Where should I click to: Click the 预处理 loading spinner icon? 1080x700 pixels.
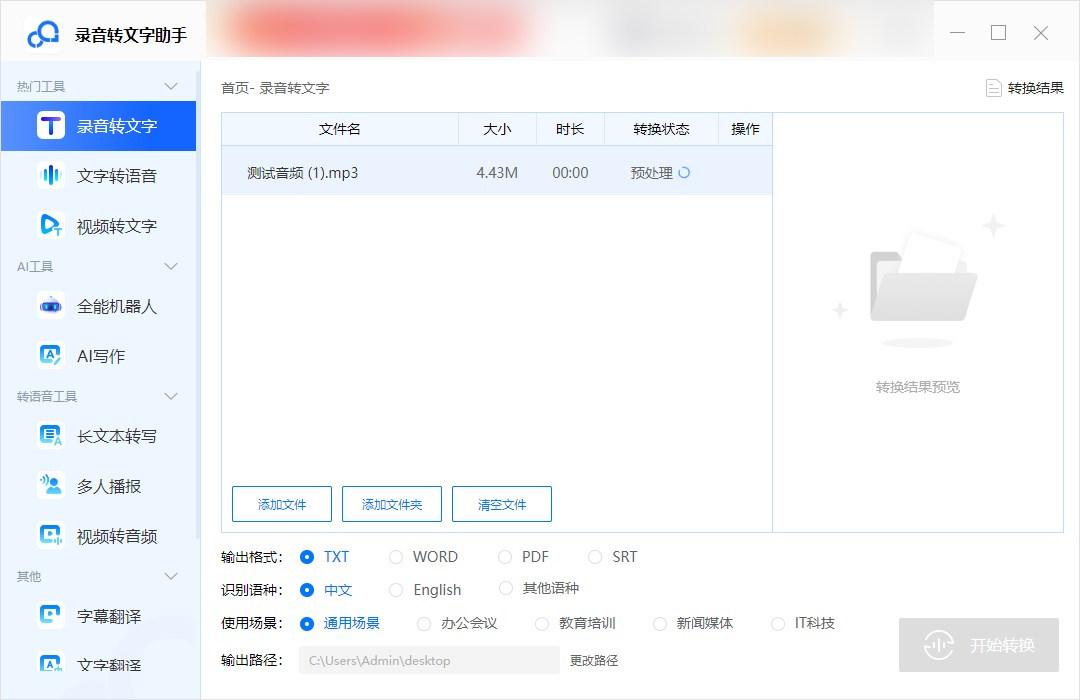tap(684, 173)
